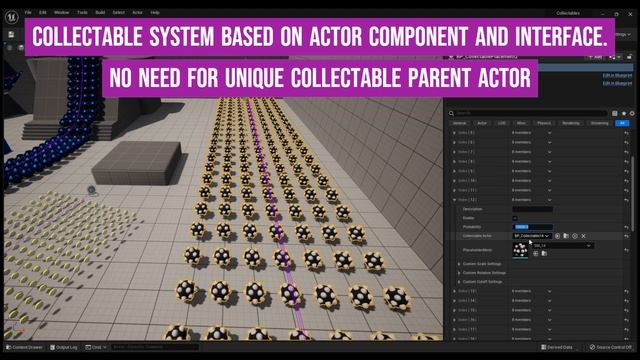The width and height of the screenshot is (640, 360).
Task: Click the Probability value field
Action: click(x=533, y=227)
